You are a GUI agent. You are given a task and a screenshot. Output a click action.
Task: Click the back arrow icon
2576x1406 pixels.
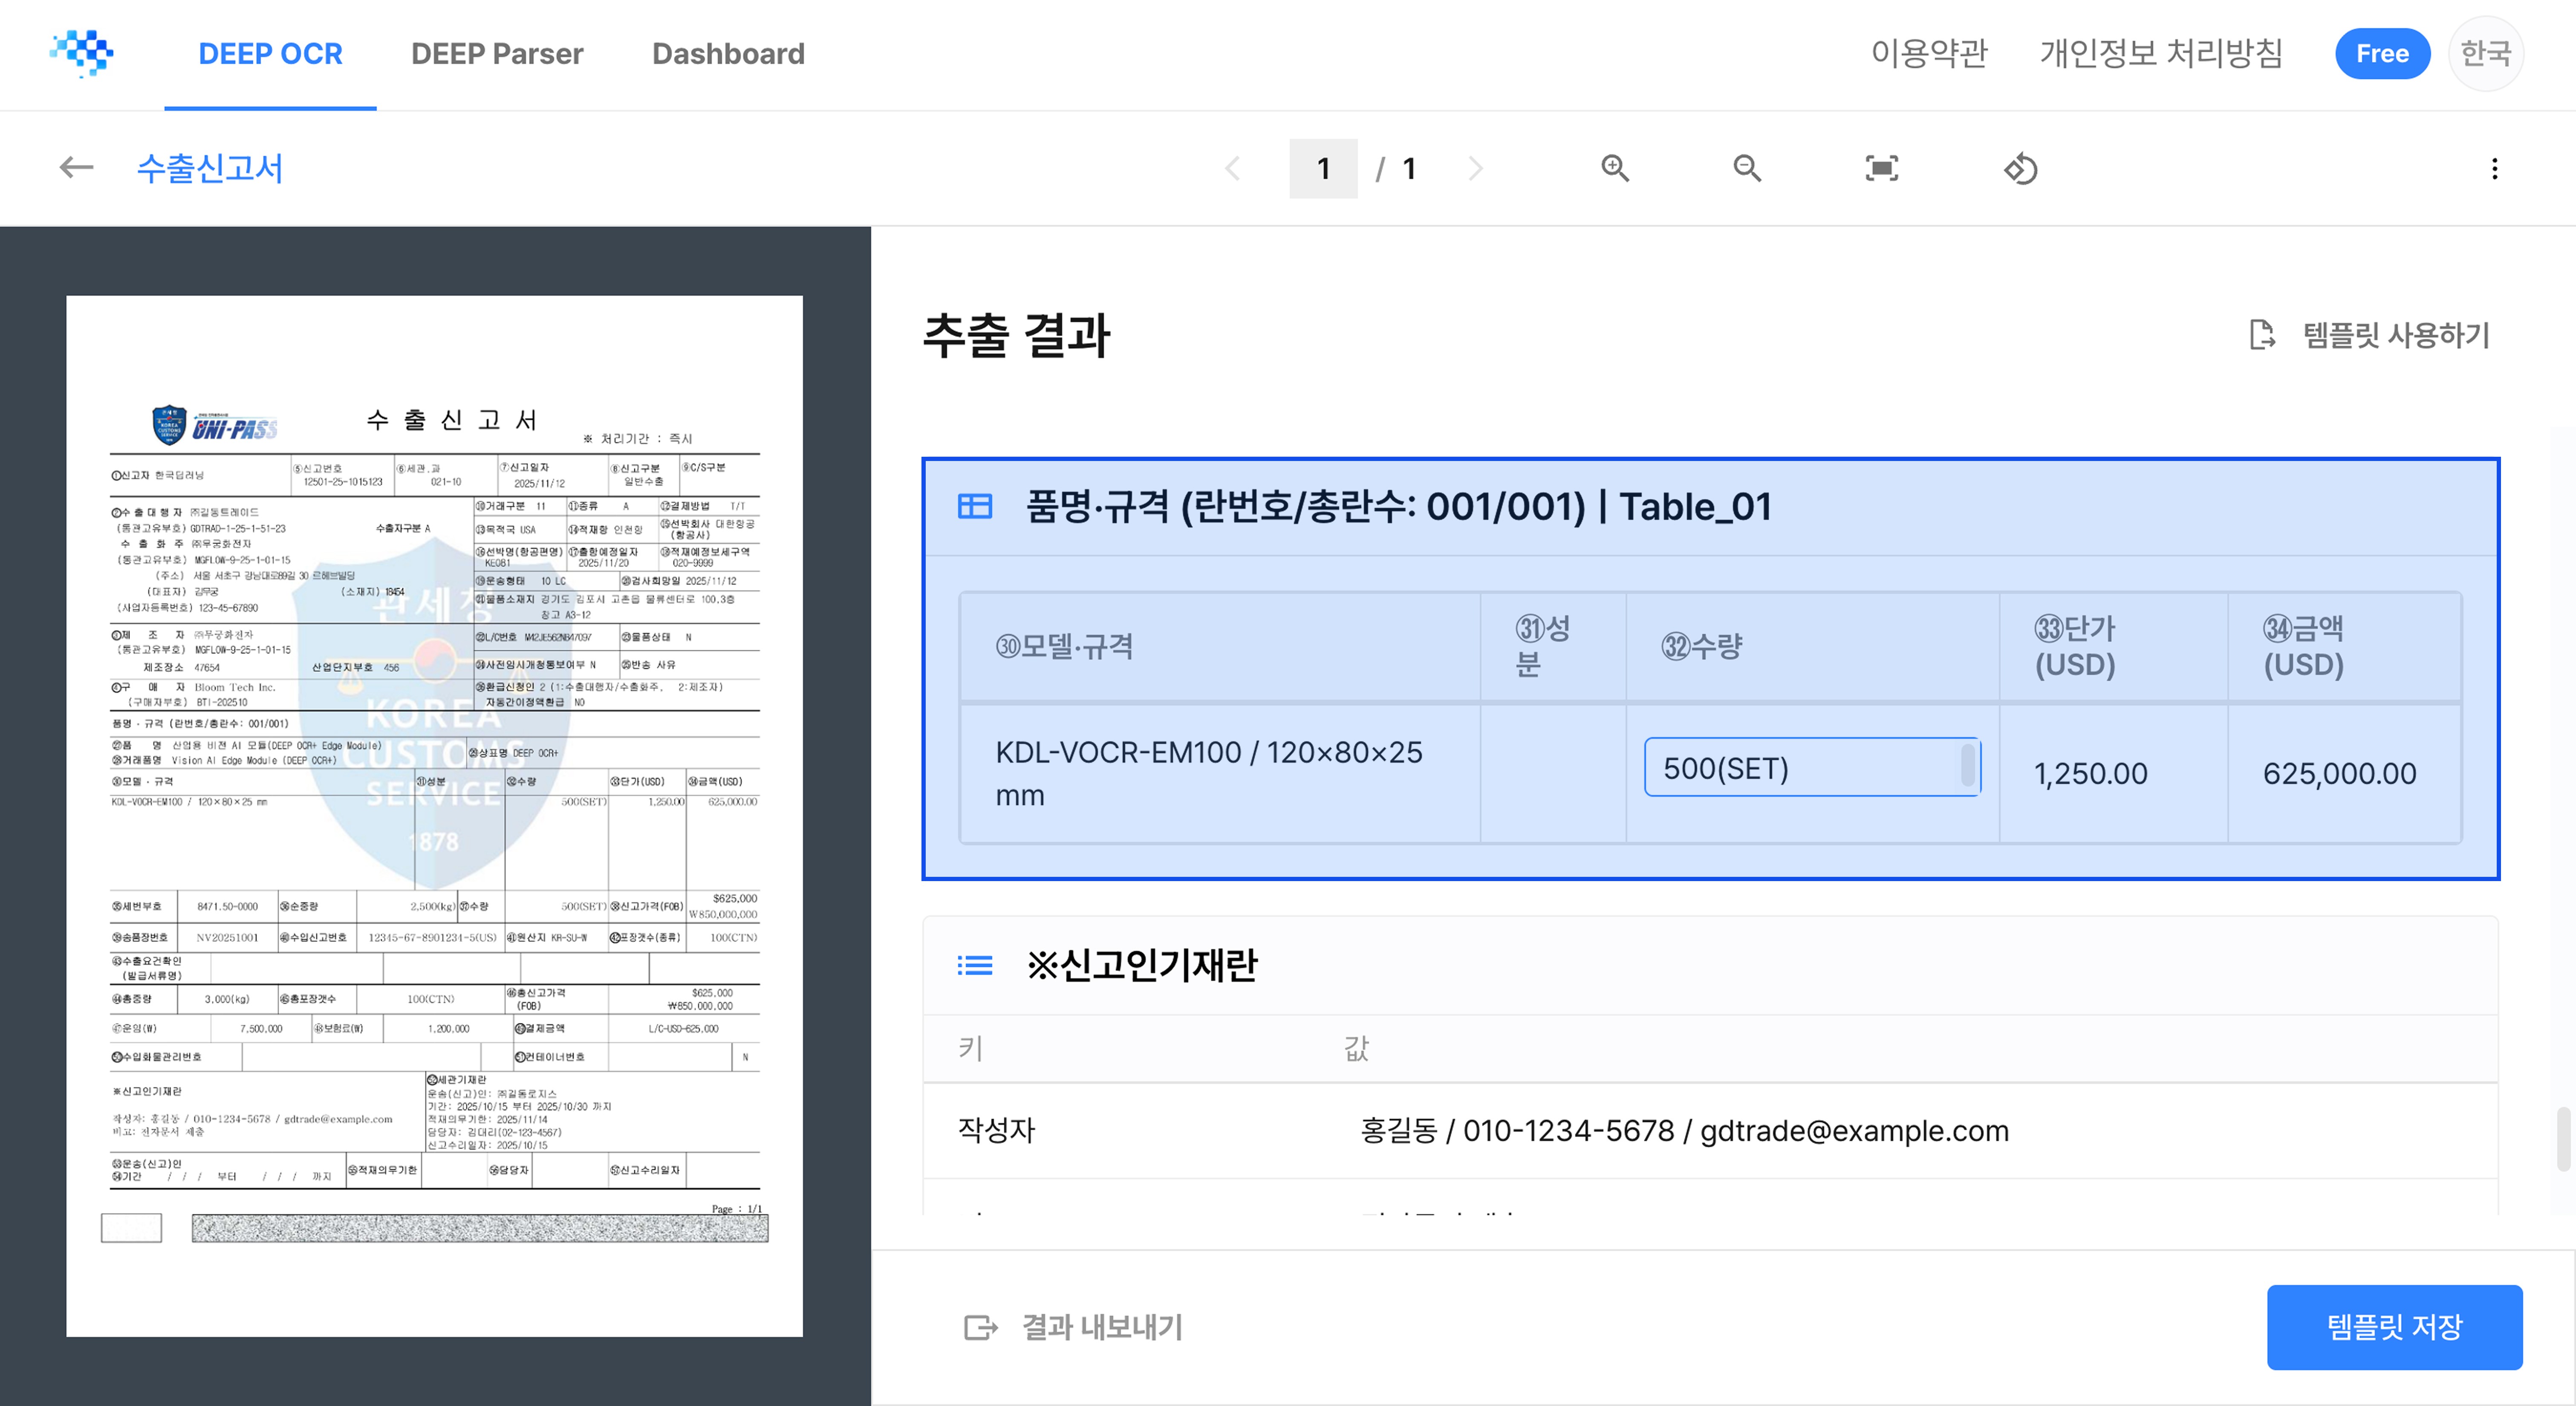click(x=76, y=168)
